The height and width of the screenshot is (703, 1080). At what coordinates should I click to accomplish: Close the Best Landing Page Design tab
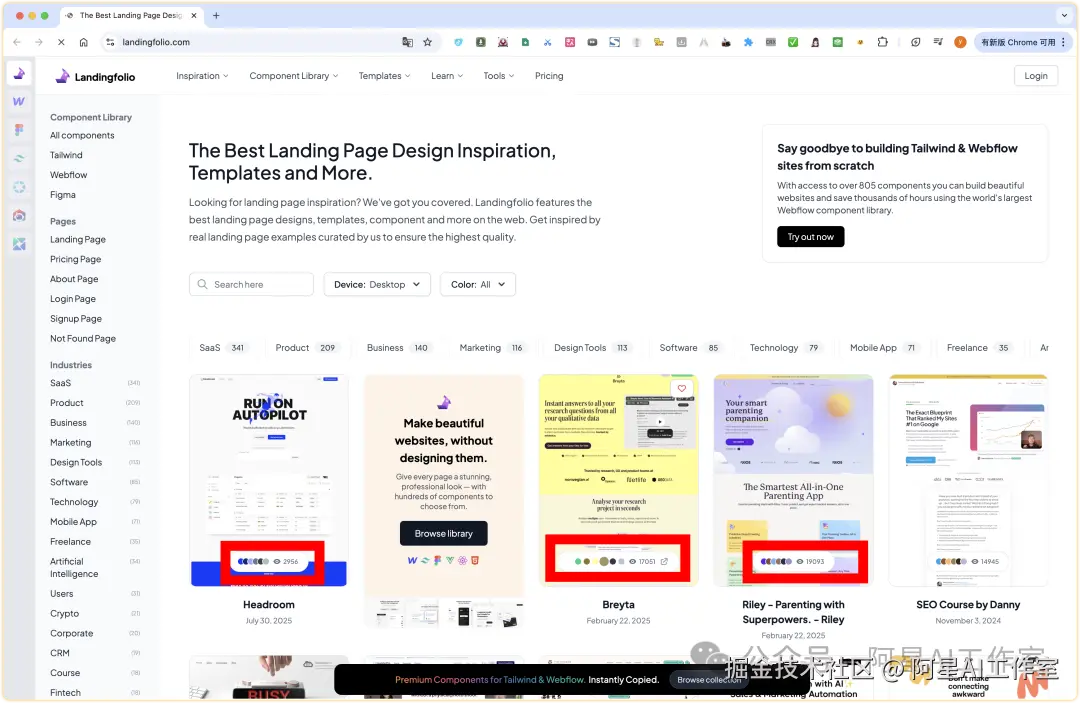194,15
